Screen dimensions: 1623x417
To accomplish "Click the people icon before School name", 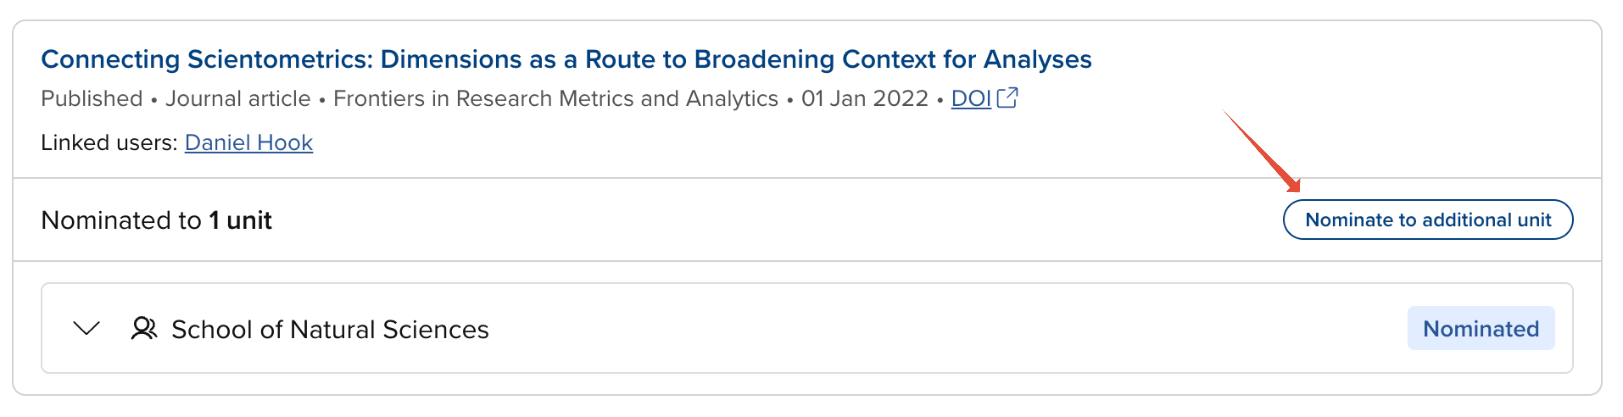I will tap(144, 329).
